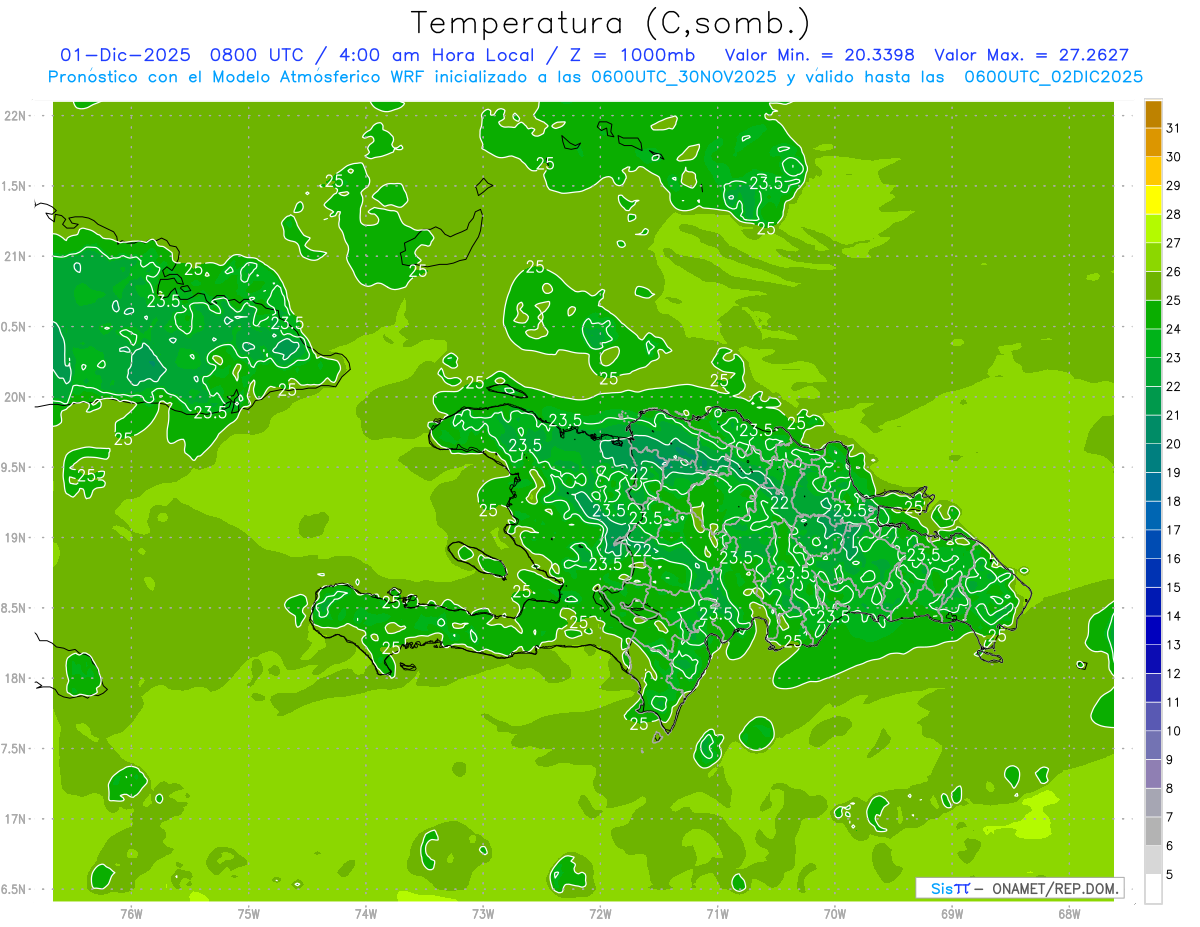Screen dimensions: 1200x927
Task: Click the 'Temperatura (C,somb.)' title
Action: pyautogui.click(x=610, y=23)
